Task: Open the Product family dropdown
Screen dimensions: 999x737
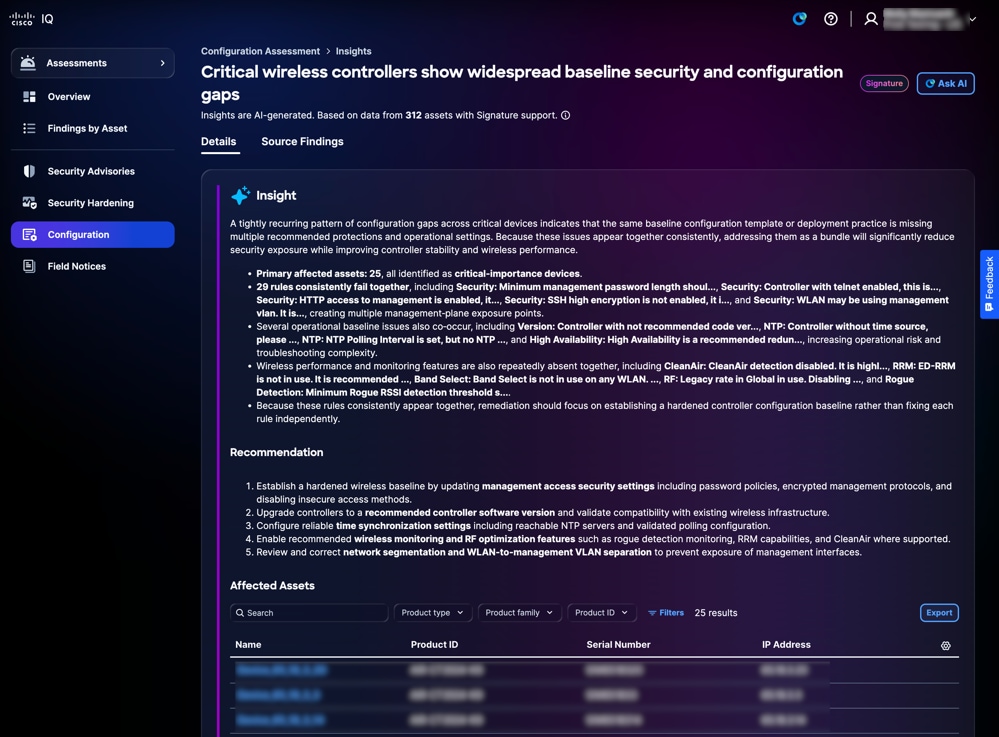Action: coord(519,613)
